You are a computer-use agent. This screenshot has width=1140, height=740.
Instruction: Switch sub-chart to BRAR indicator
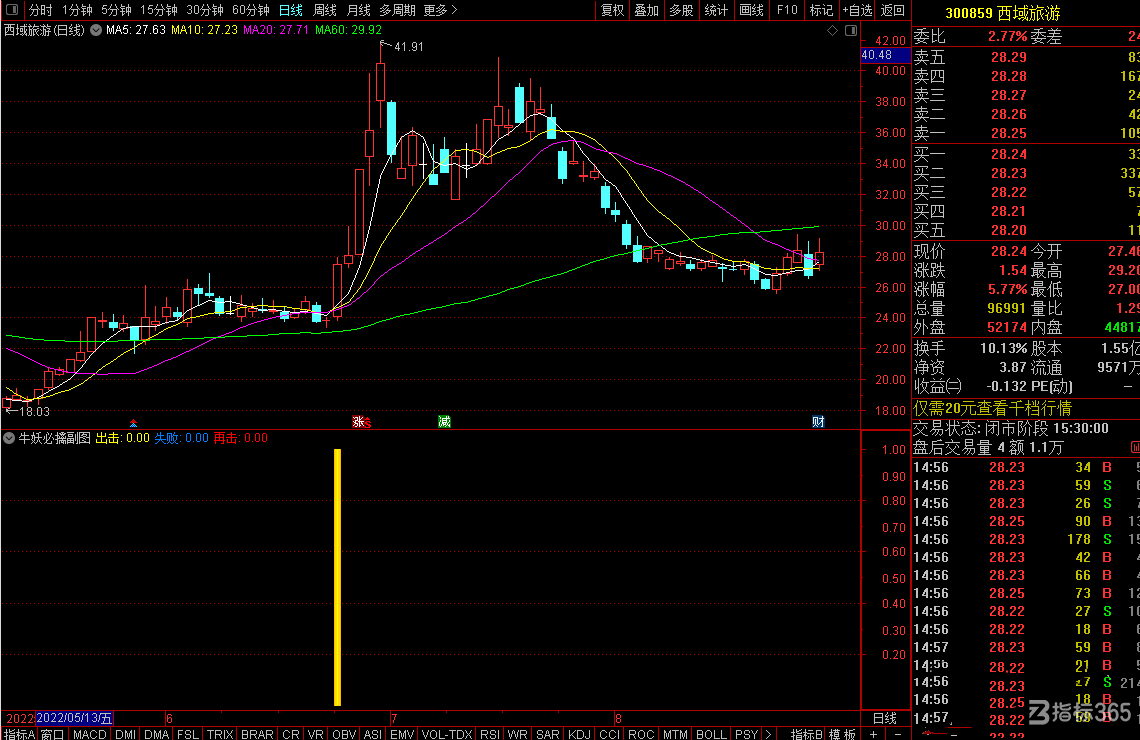click(x=257, y=734)
